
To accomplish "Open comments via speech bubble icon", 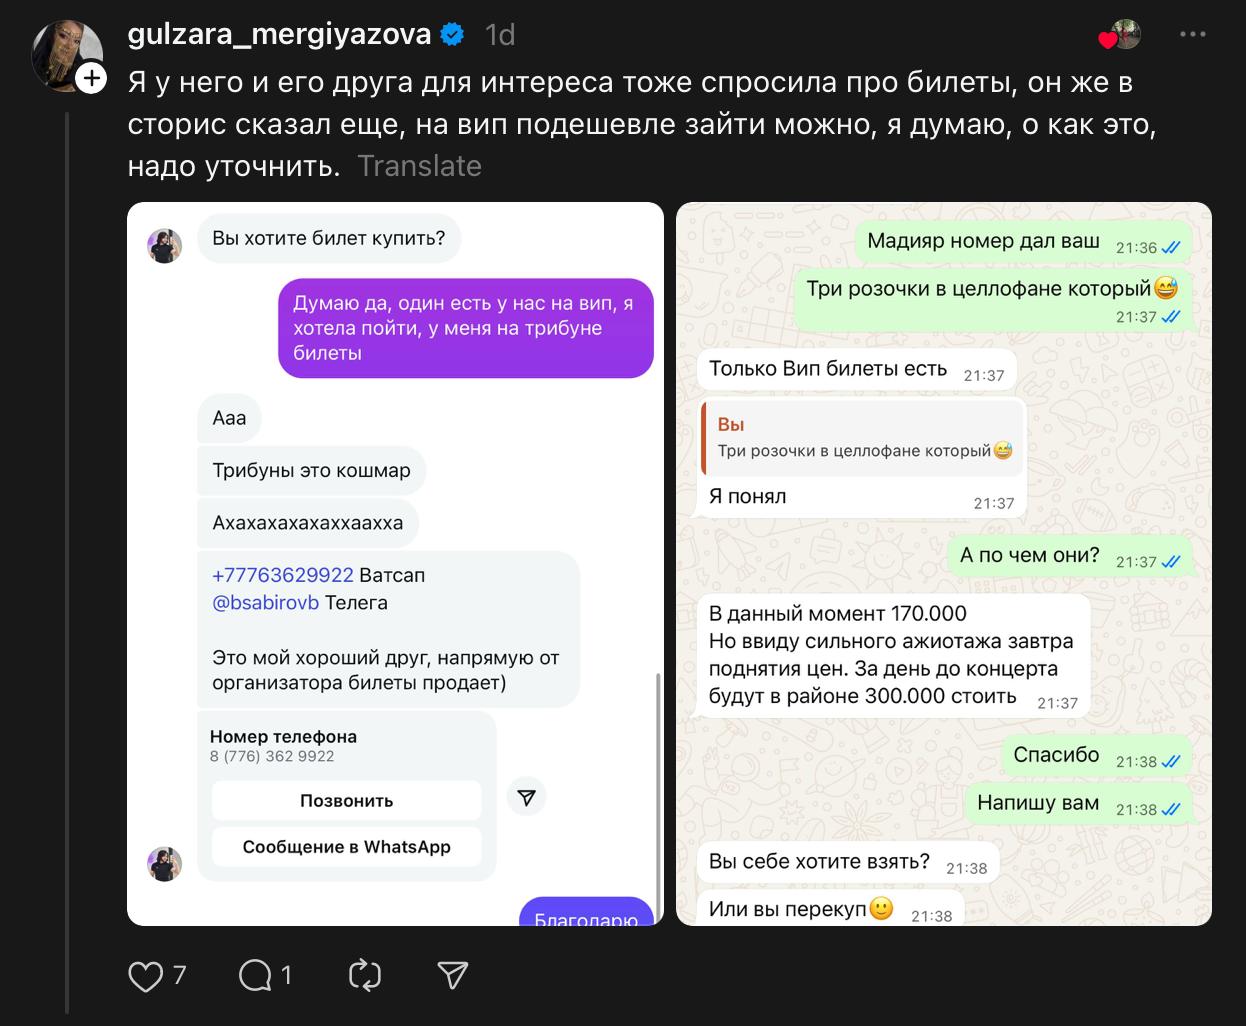I will pyautogui.click(x=255, y=976).
